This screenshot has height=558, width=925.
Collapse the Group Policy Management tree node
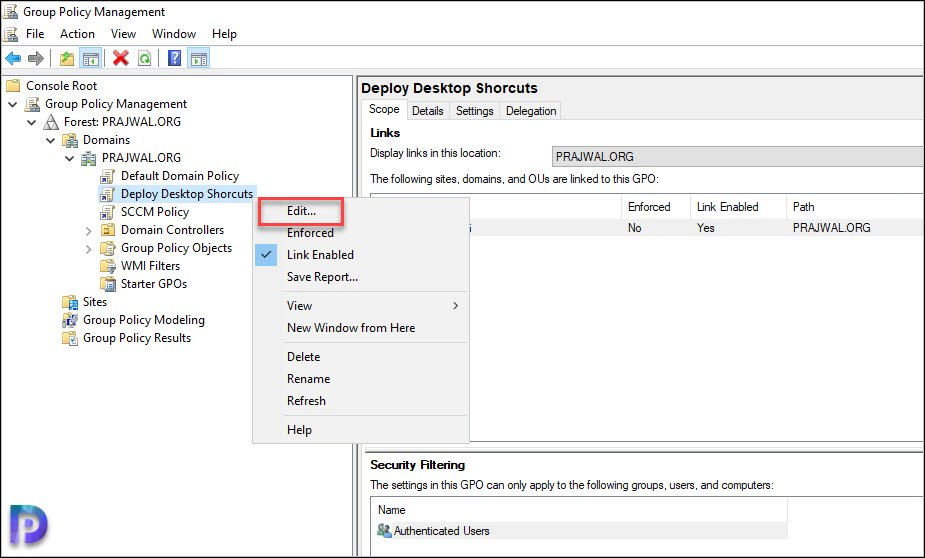point(13,104)
